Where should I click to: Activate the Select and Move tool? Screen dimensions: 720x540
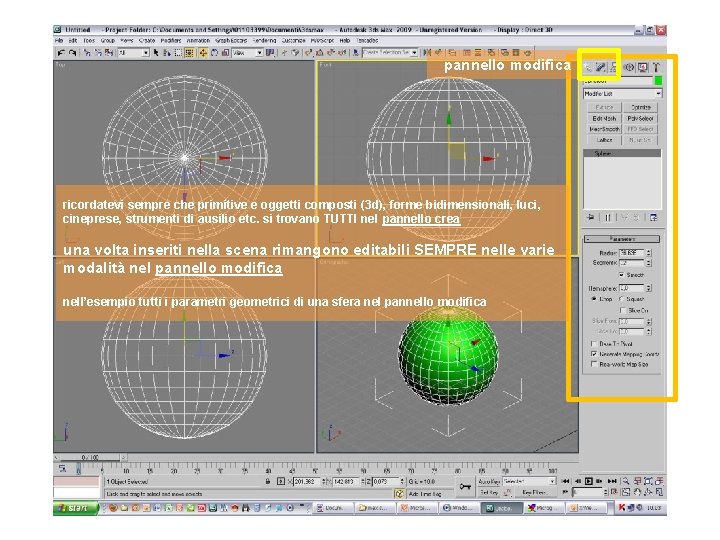point(203,53)
